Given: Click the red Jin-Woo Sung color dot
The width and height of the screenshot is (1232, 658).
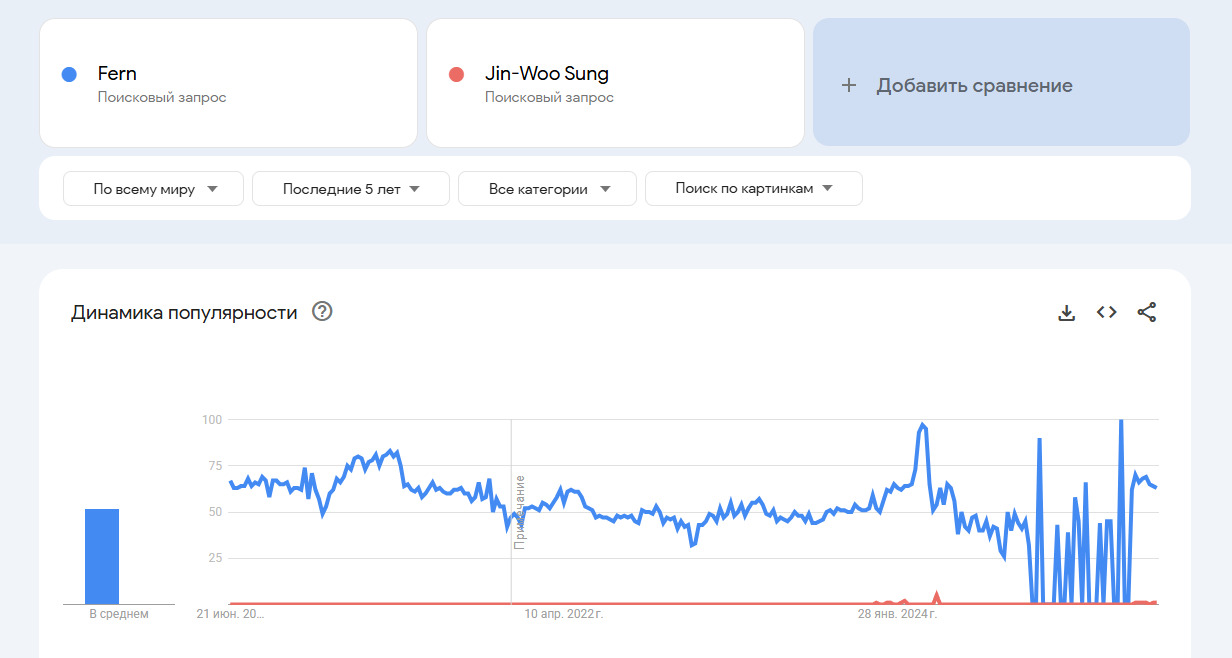Looking at the screenshot, I should pyautogui.click(x=457, y=74).
